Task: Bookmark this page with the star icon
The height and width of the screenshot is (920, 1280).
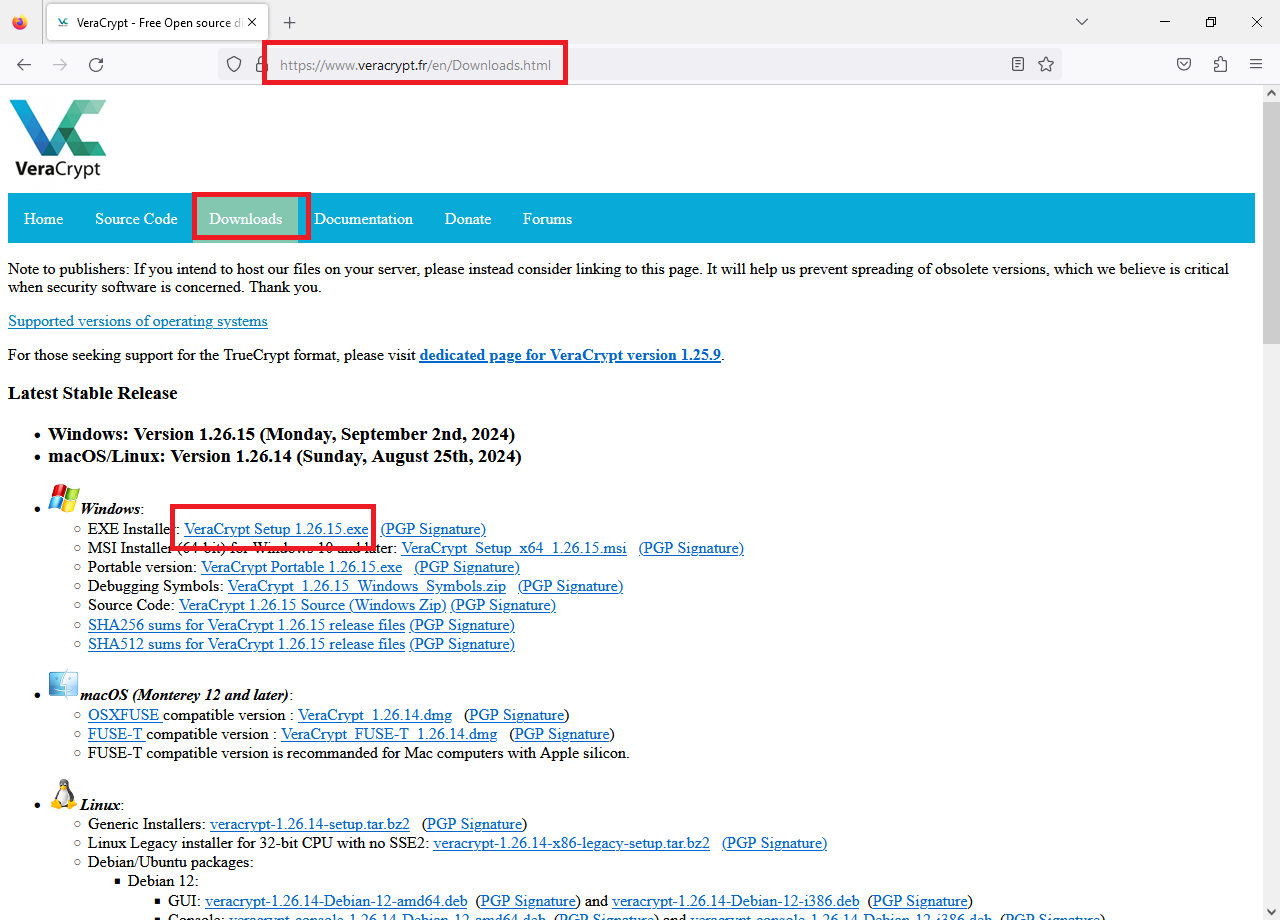Action: click(x=1046, y=64)
